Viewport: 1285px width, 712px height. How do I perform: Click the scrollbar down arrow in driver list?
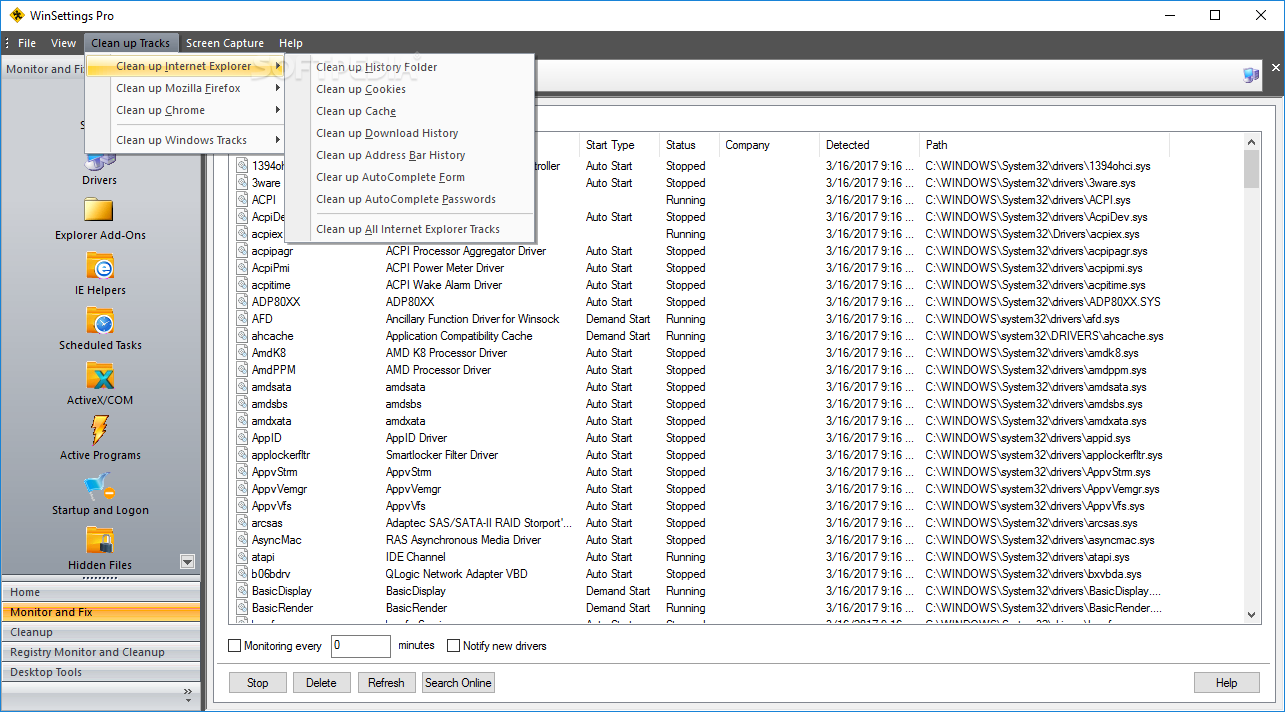click(x=1251, y=615)
